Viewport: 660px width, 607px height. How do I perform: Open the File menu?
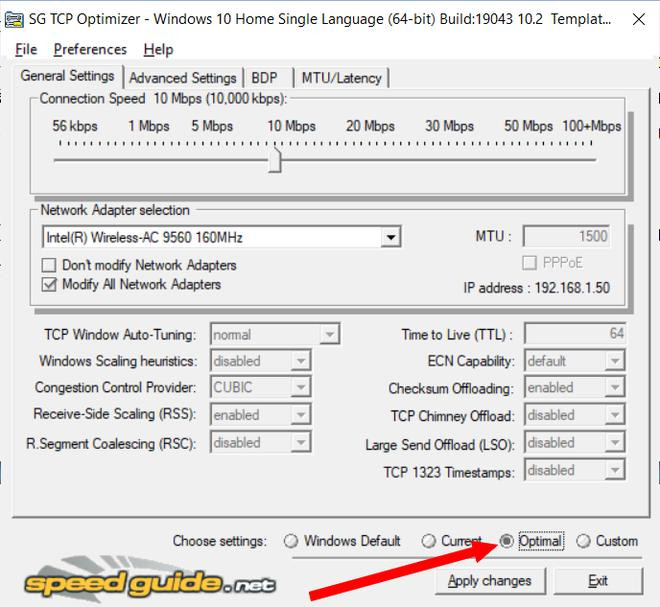tap(26, 49)
